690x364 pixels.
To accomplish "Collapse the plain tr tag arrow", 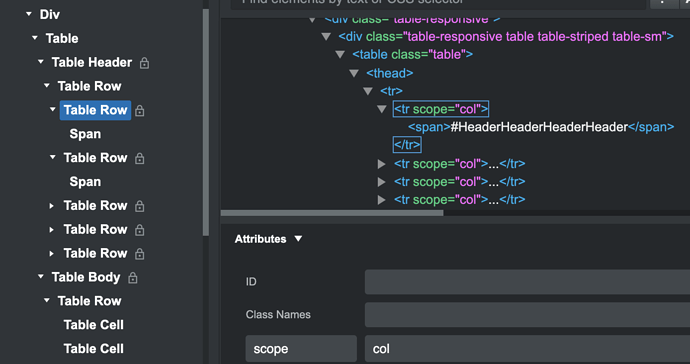I will pyautogui.click(x=368, y=91).
